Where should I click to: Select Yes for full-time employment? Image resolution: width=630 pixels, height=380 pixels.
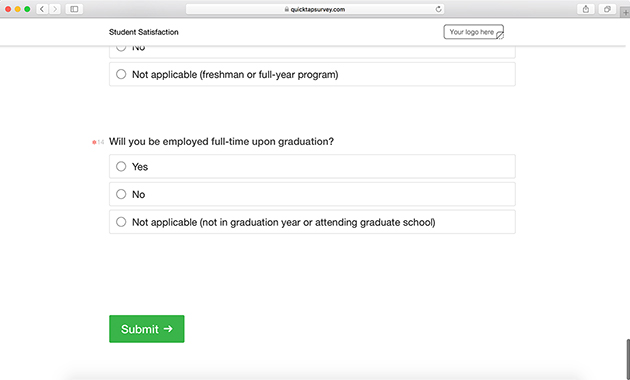coord(312,166)
